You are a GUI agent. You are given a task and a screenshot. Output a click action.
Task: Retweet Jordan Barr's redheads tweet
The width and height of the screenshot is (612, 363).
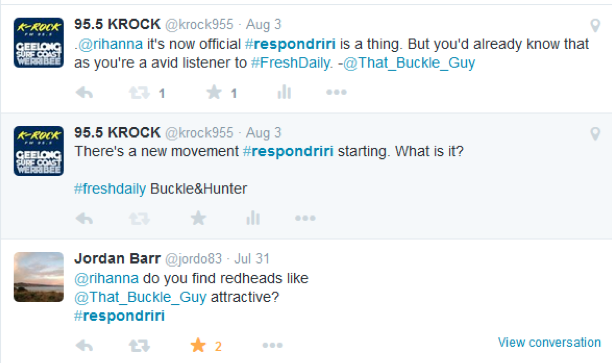[139, 346]
